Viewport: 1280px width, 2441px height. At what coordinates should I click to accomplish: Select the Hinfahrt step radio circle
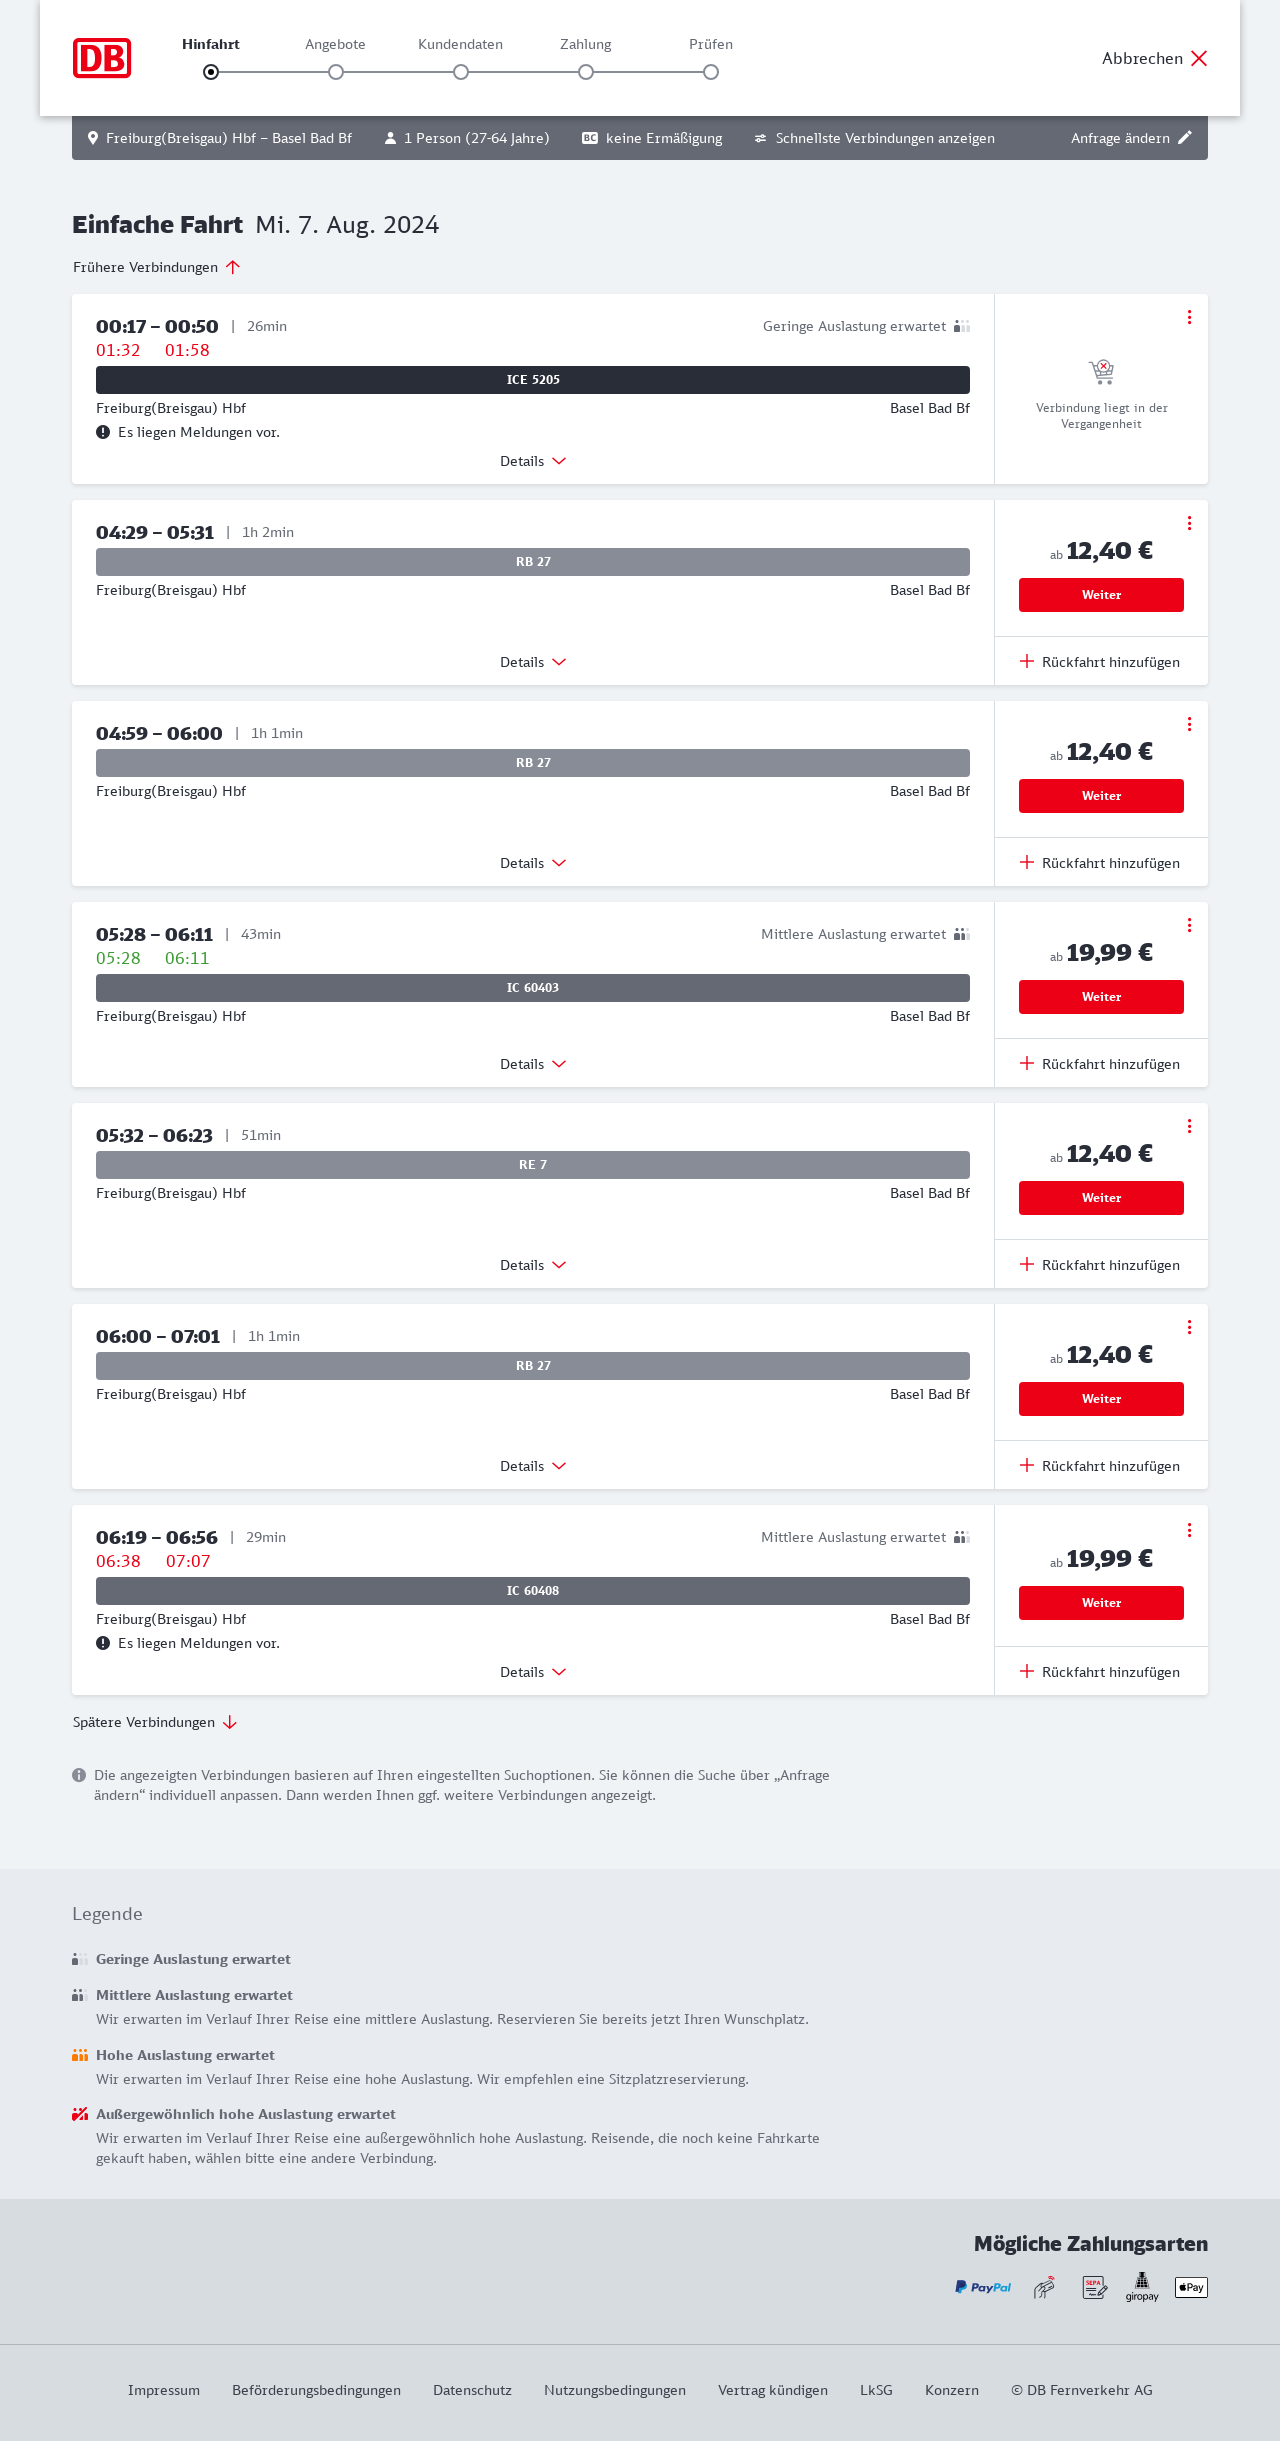pos(211,72)
